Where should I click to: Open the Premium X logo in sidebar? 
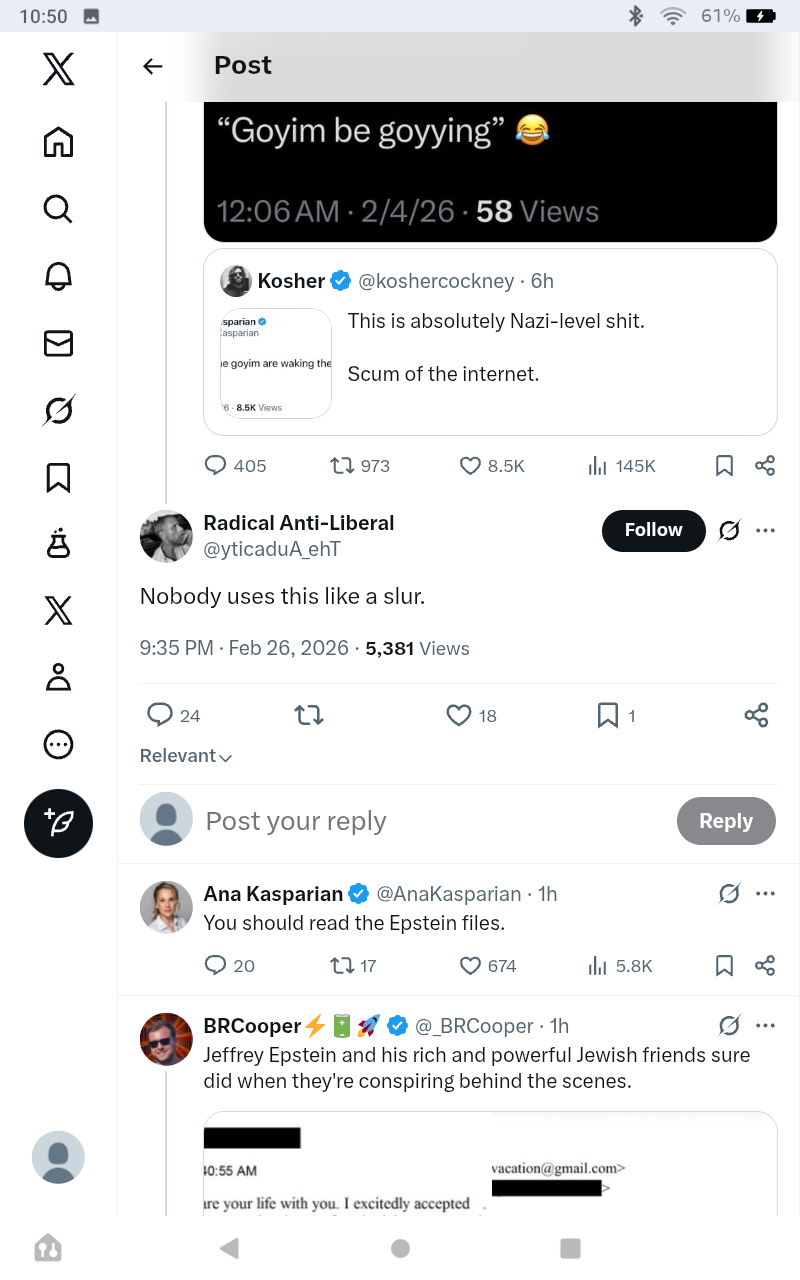point(58,610)
